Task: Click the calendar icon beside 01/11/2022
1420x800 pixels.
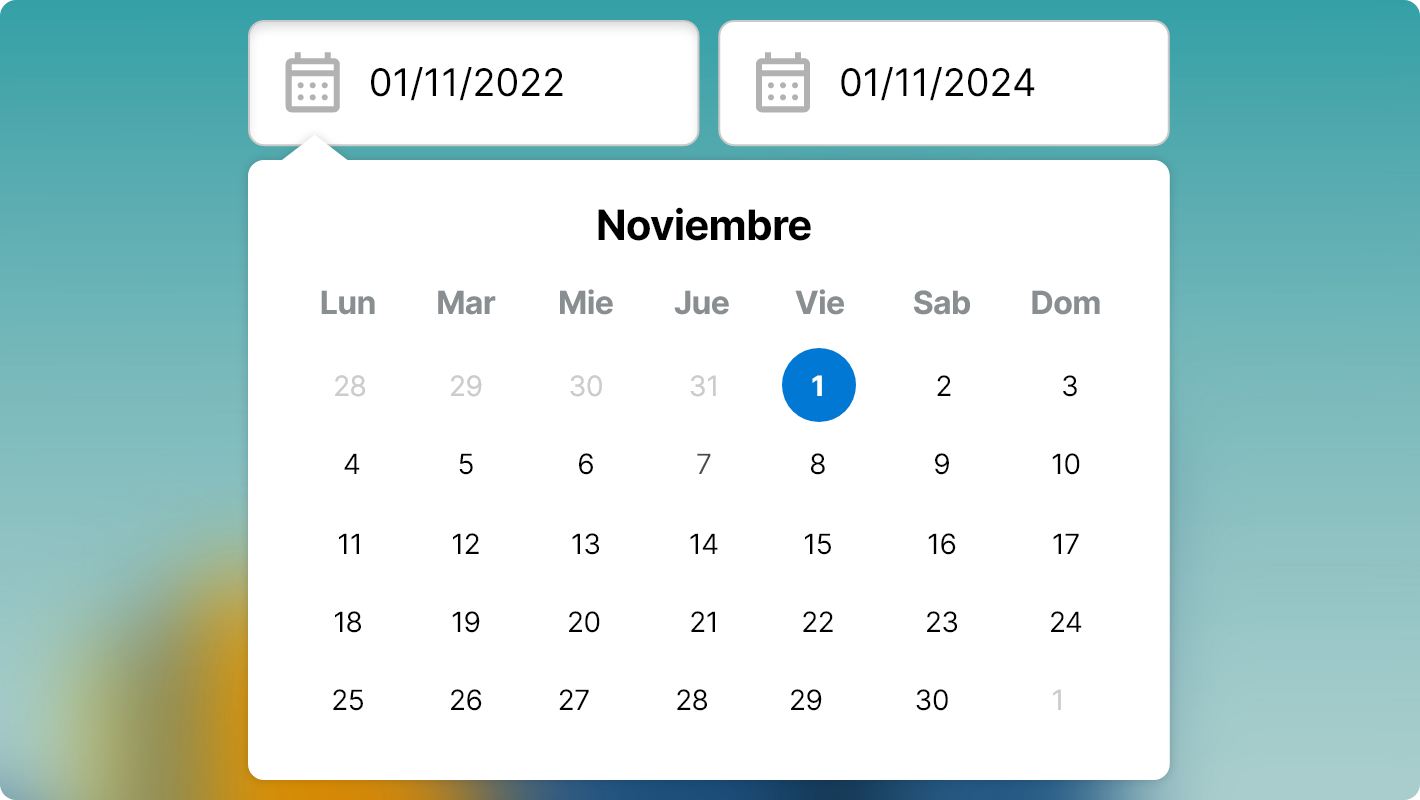Action: (x=312, y=82)
